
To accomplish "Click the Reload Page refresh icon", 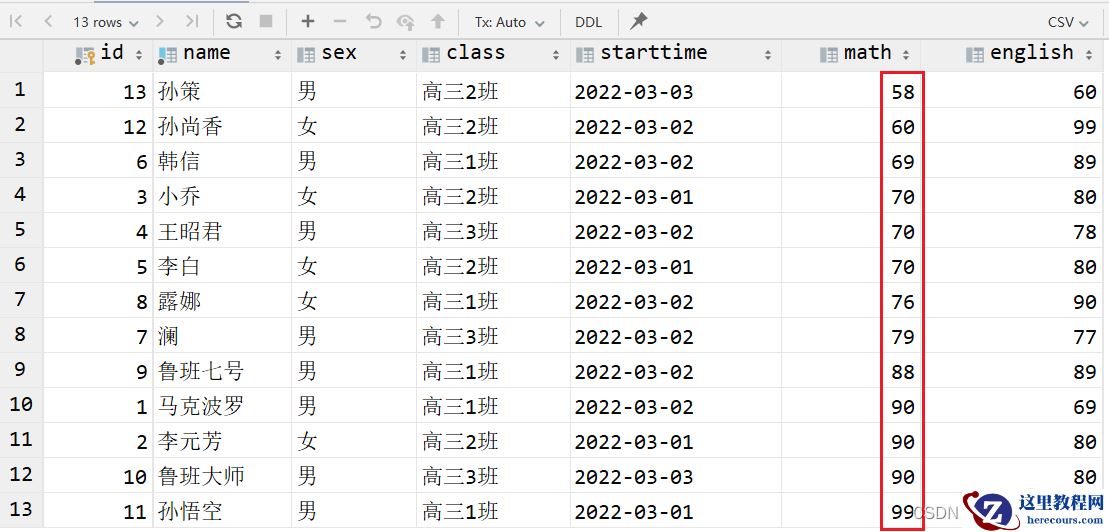I will pos(234,21).
